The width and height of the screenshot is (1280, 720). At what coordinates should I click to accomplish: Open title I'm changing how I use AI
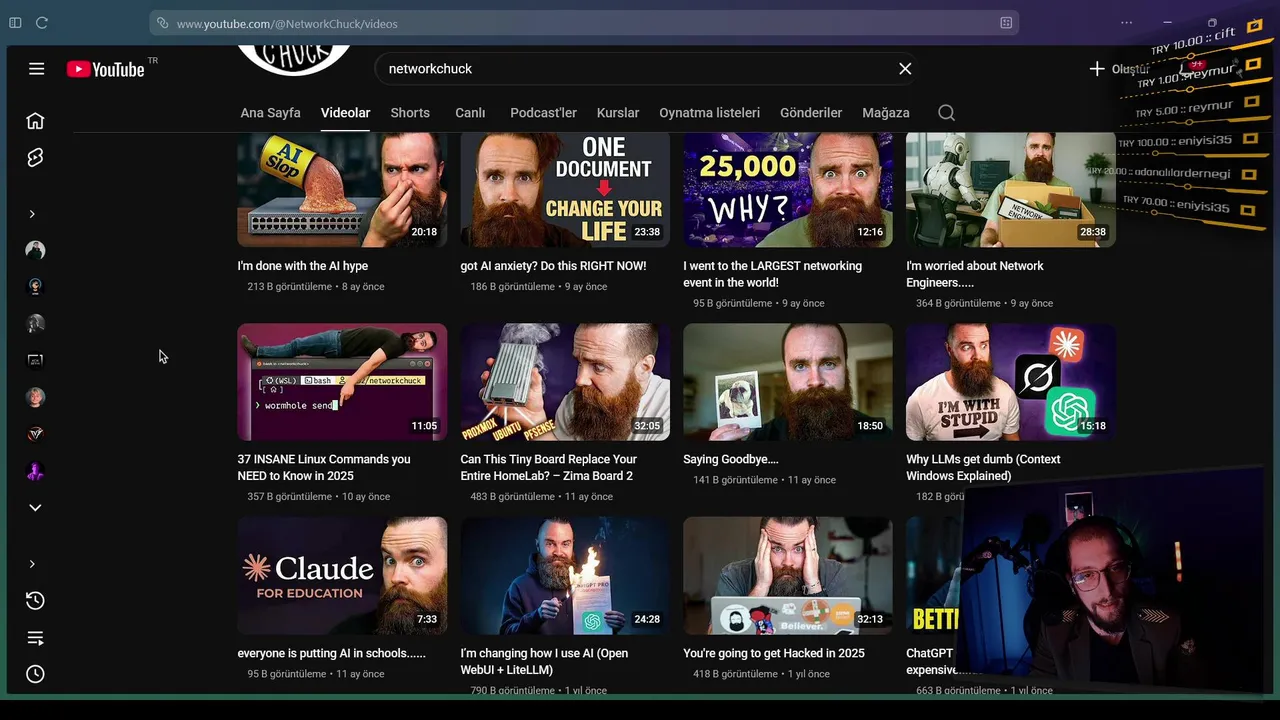click(x=544, y=661)
